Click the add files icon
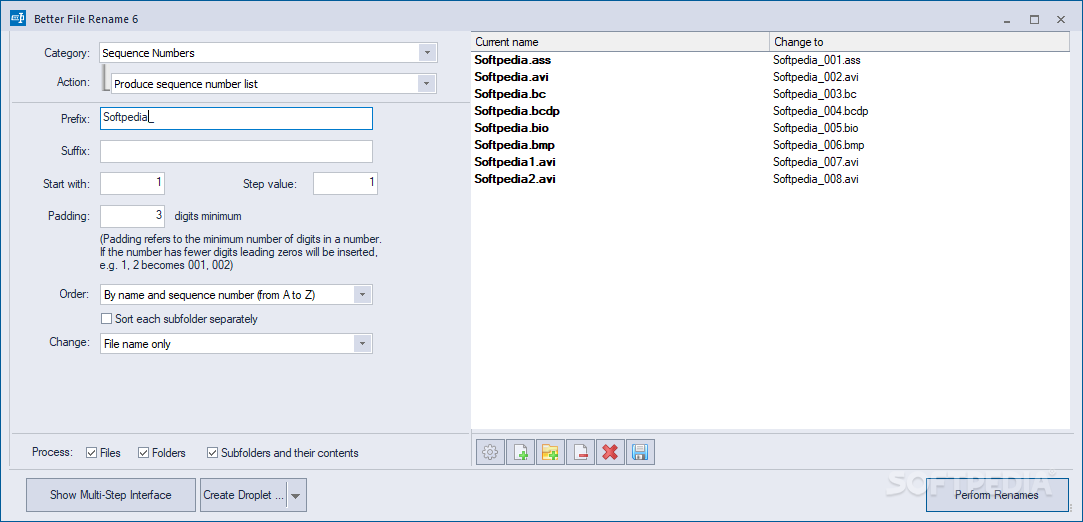Viewport: 1083px width, 522px height. point(520,453)
